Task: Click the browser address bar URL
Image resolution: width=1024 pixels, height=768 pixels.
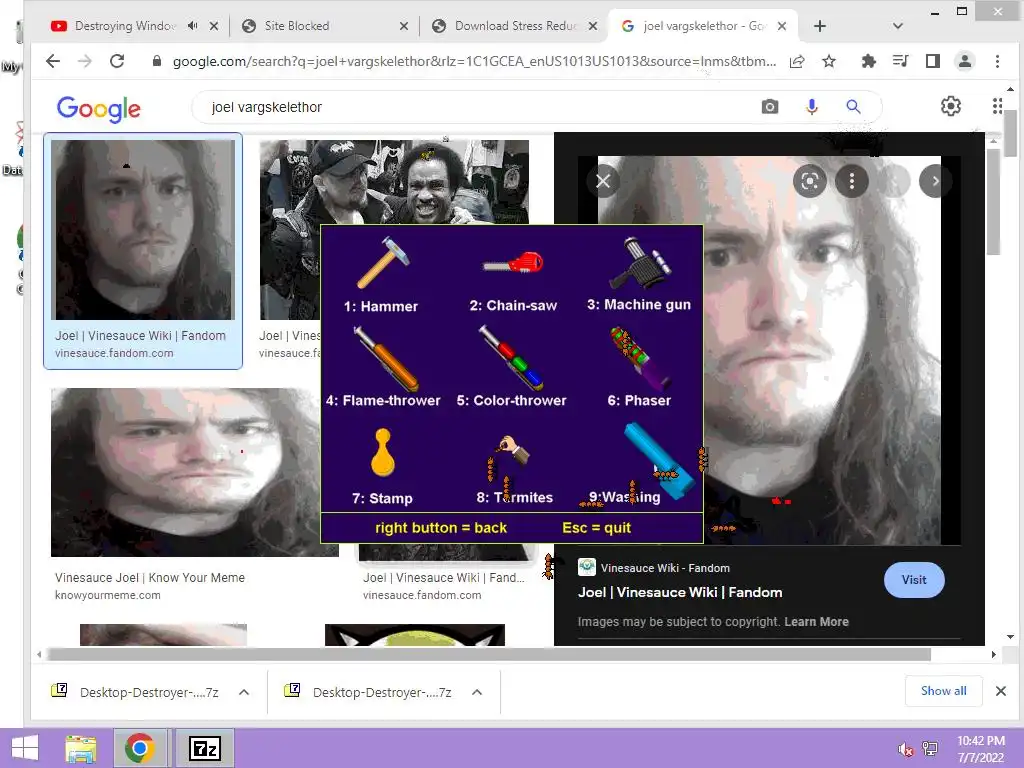Action: click(474, 61)
